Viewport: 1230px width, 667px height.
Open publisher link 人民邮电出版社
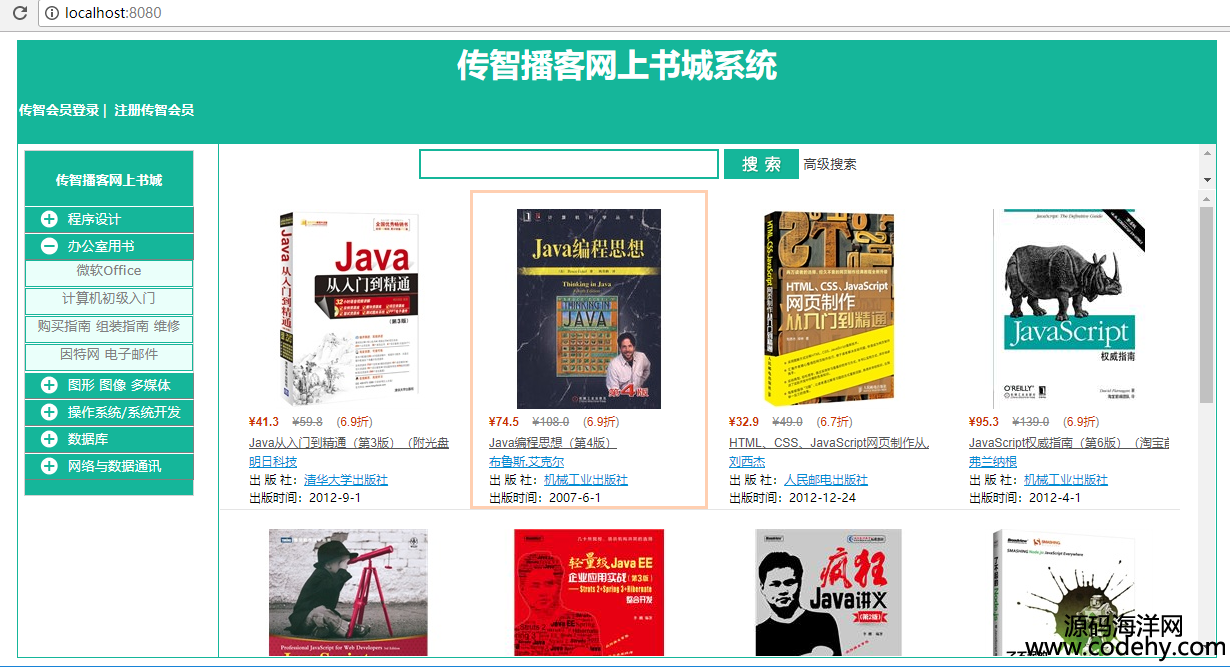pyautogui.click(x=826, y=480)
